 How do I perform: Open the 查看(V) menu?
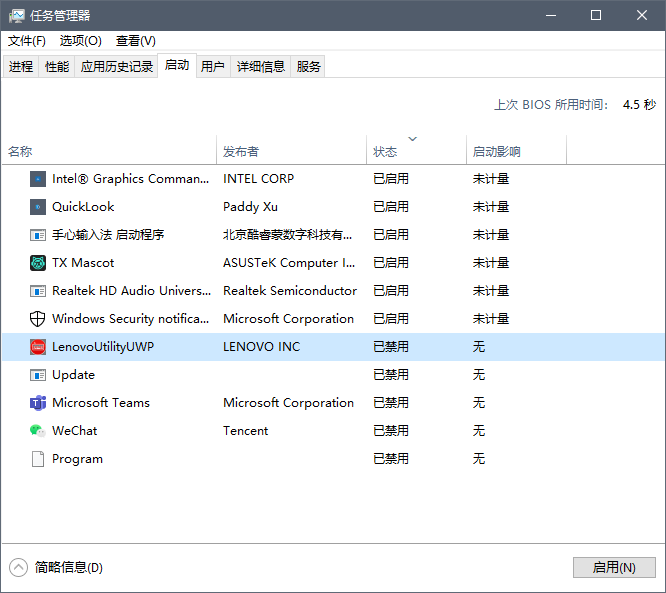(136, 41)
